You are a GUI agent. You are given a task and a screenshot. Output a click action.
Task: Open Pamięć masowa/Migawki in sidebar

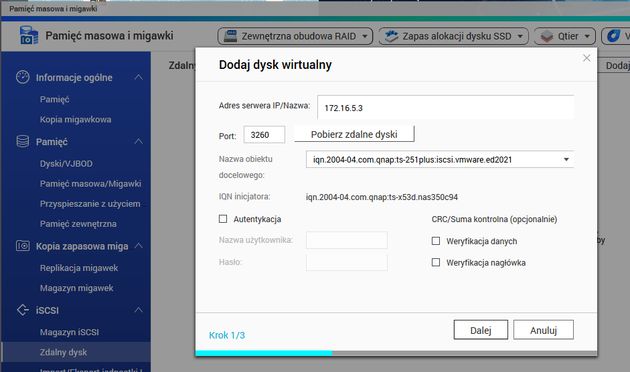coord(90,184)
